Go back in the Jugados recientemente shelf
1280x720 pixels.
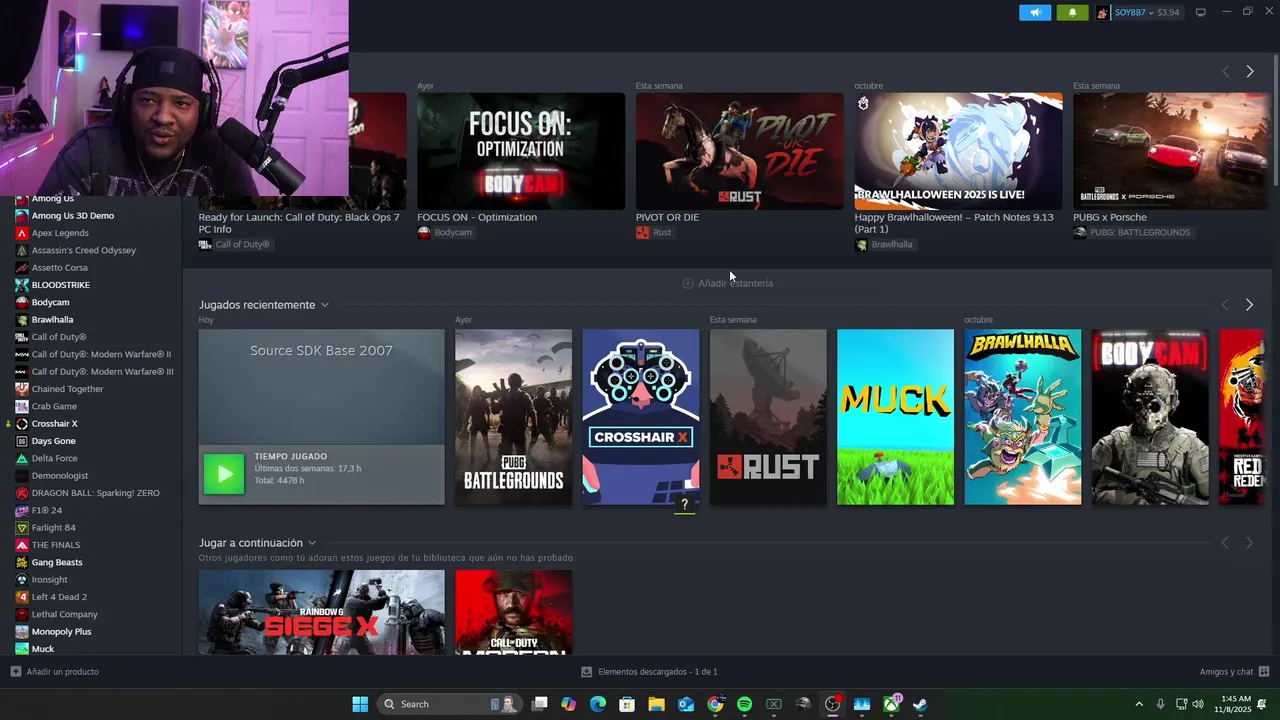tap(1225, 304)
